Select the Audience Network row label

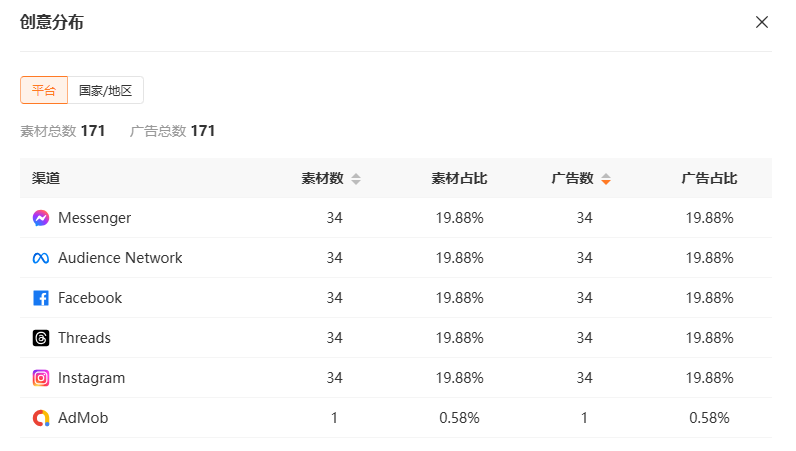pos(120,258)
